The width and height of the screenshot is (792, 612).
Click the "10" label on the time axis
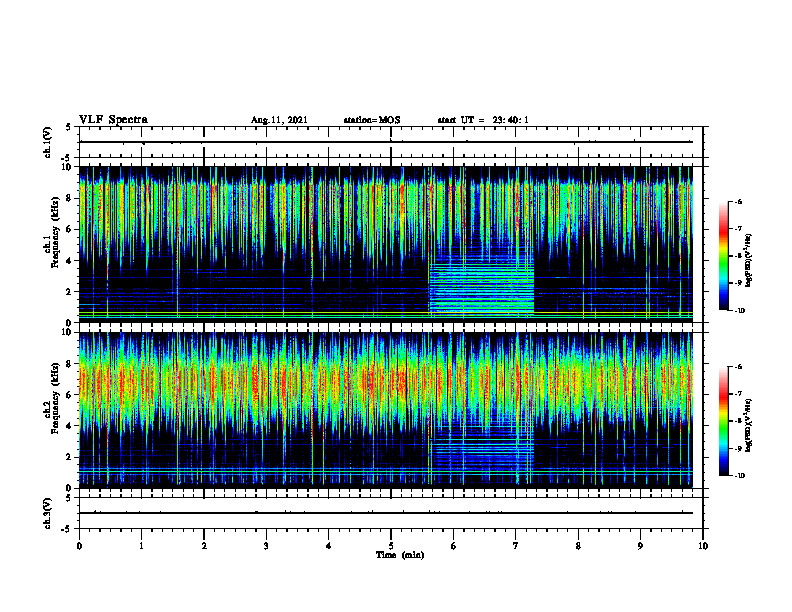point(703,546)
